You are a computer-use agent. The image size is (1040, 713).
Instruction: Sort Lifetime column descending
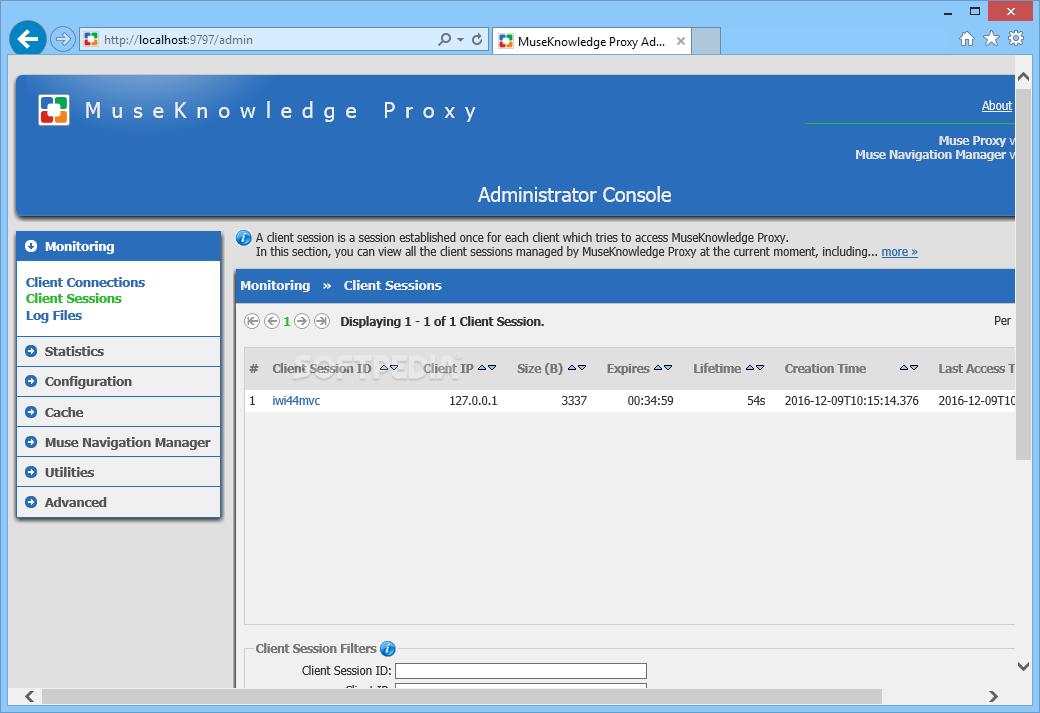click(x=760, y=367)
